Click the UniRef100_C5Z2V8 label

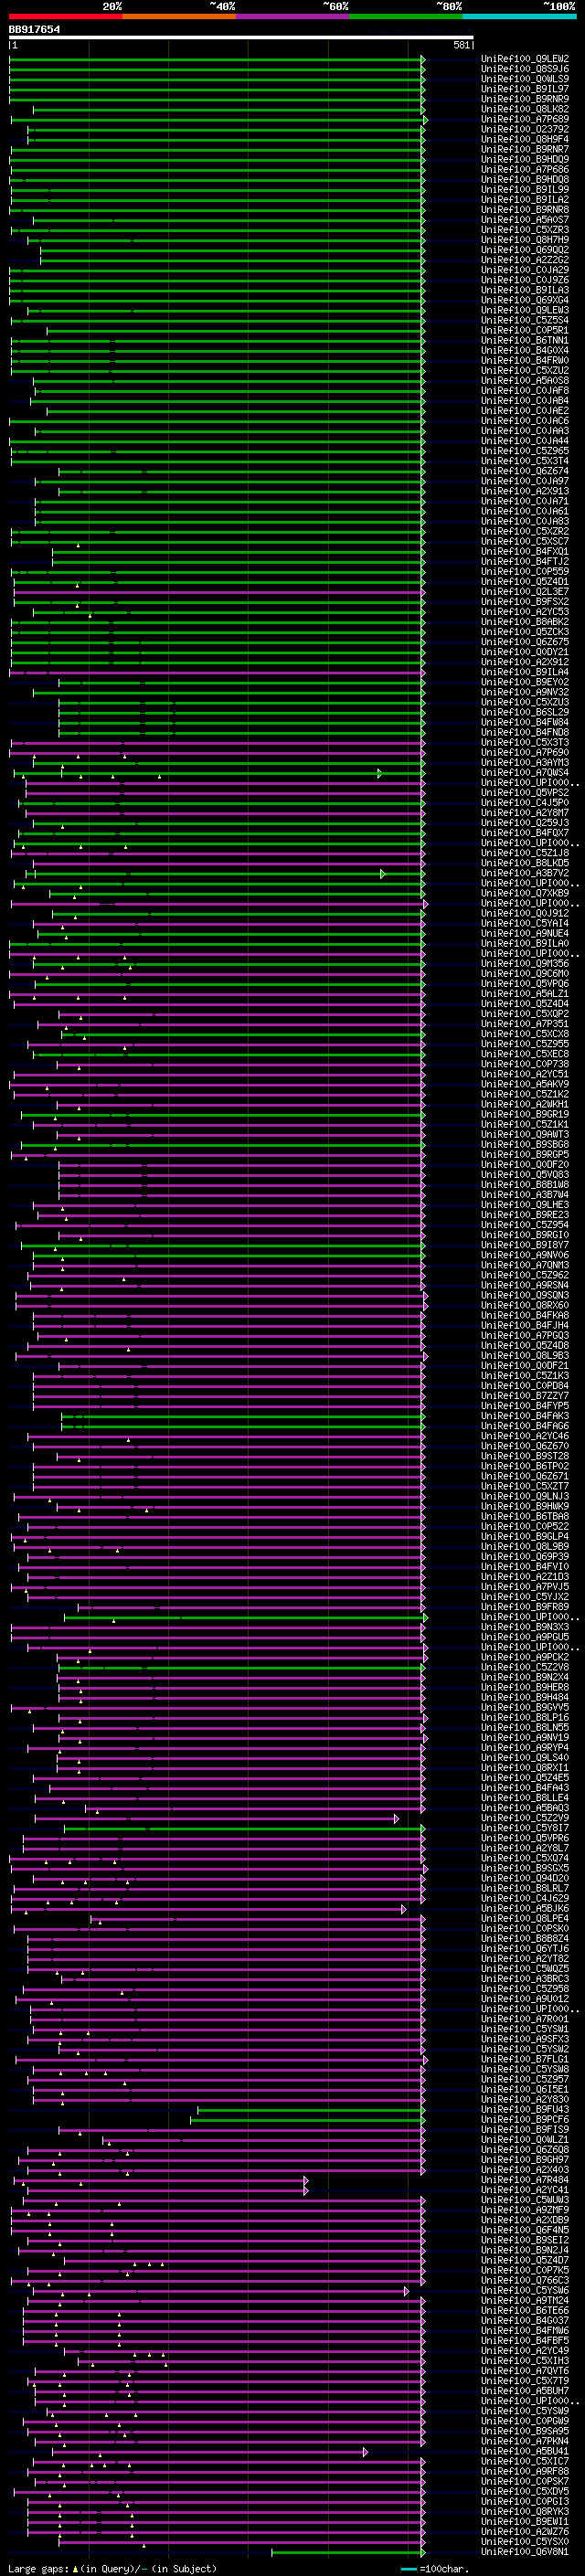[x=525, y=1667]
